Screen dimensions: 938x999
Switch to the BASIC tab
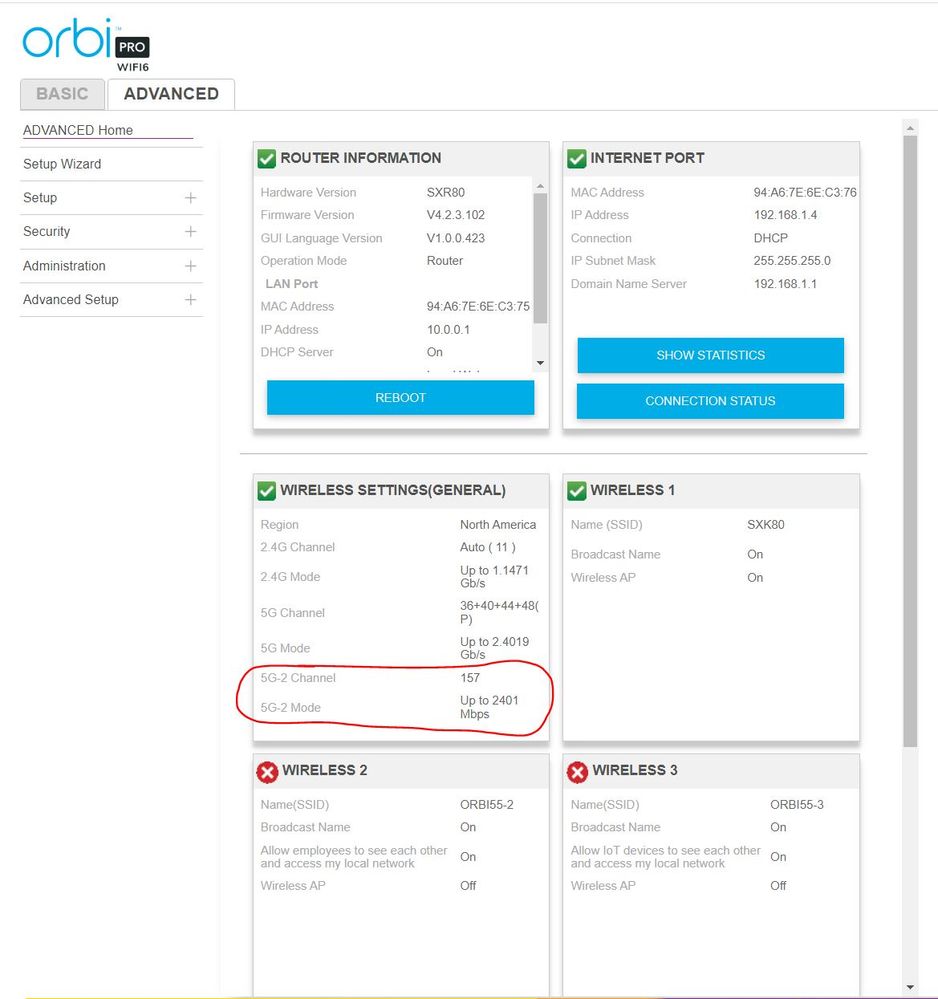click(x=62, y=94)
